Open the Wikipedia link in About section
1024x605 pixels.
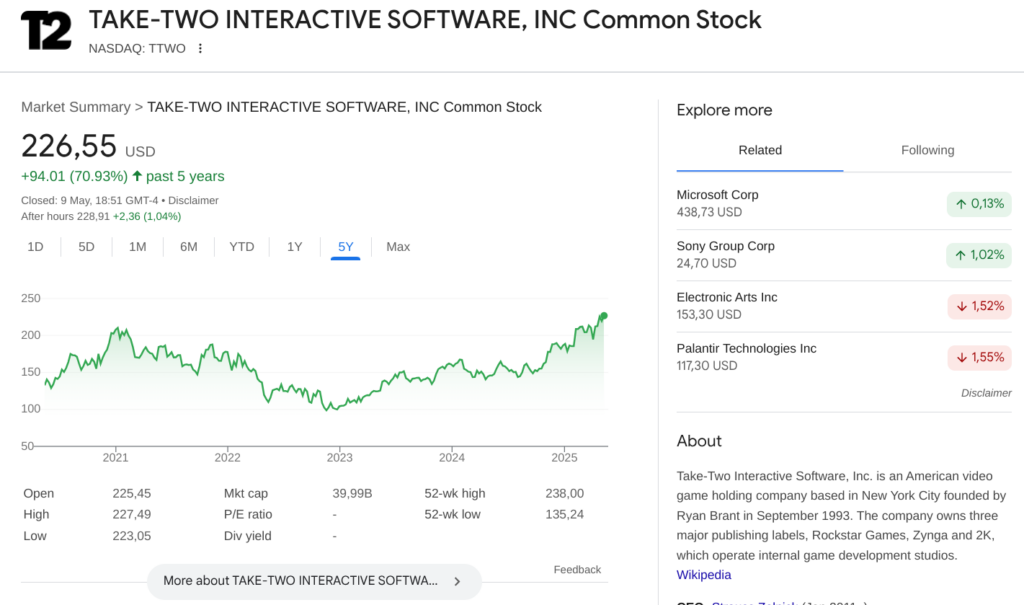click(703, 575)
